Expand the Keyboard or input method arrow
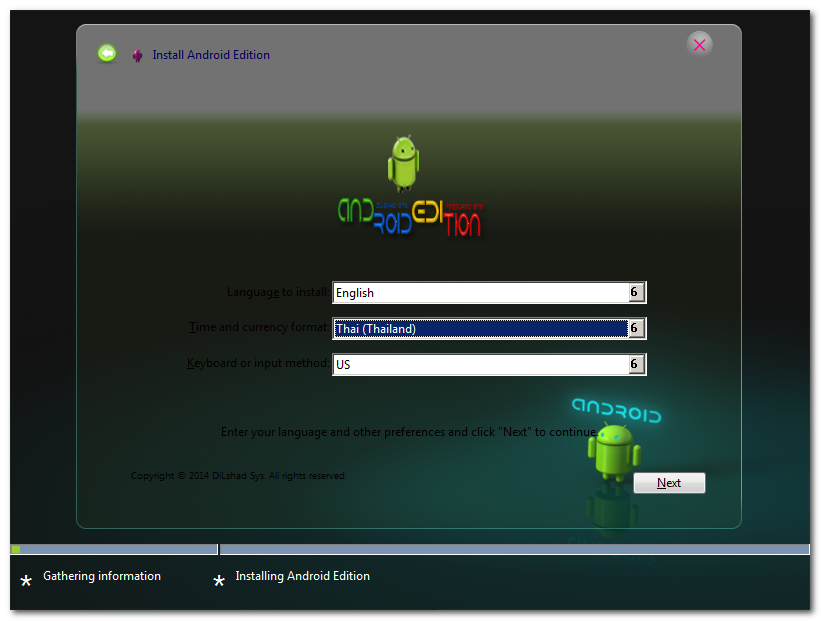Viewport: 821px width, 621px height. [636, 364]
